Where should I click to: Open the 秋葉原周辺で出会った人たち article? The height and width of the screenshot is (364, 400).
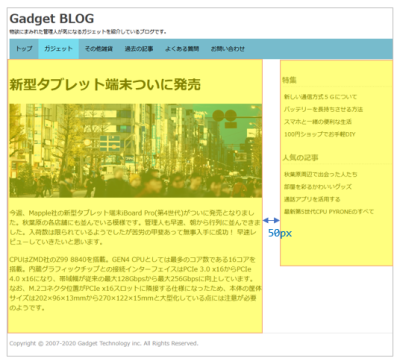point(321,174)
